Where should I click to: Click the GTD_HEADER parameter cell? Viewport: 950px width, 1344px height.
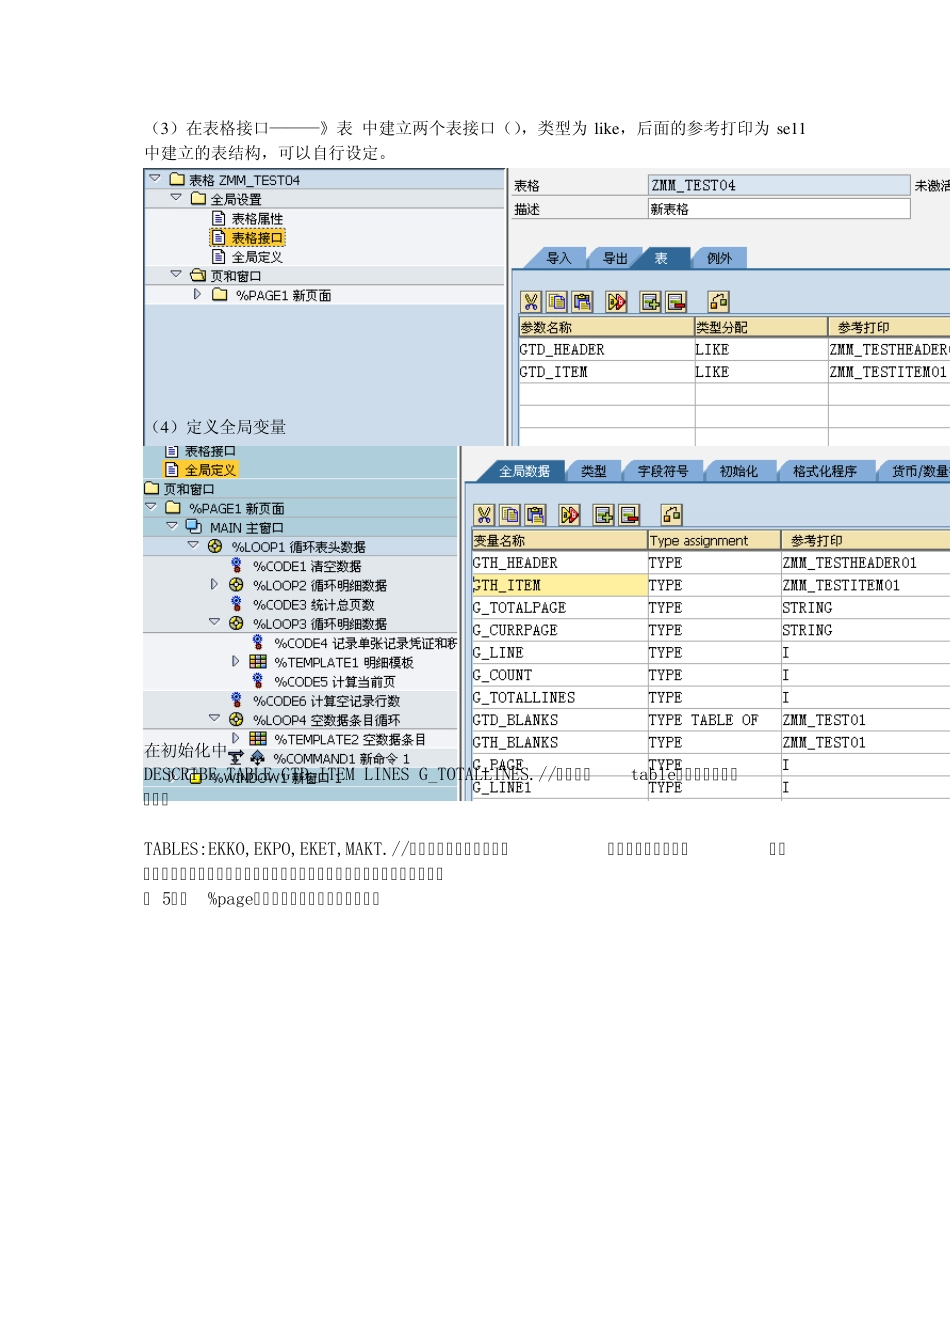(x=606, y=350)
